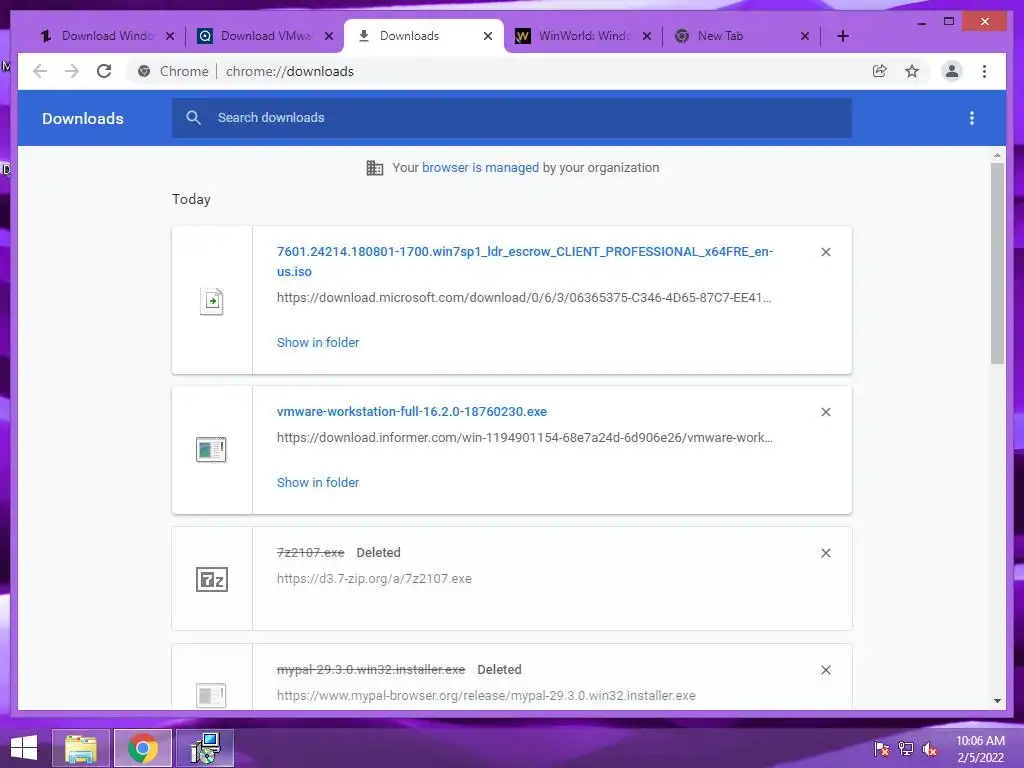
Task: Click the managed organization building icon
Action: pos(375,168)
